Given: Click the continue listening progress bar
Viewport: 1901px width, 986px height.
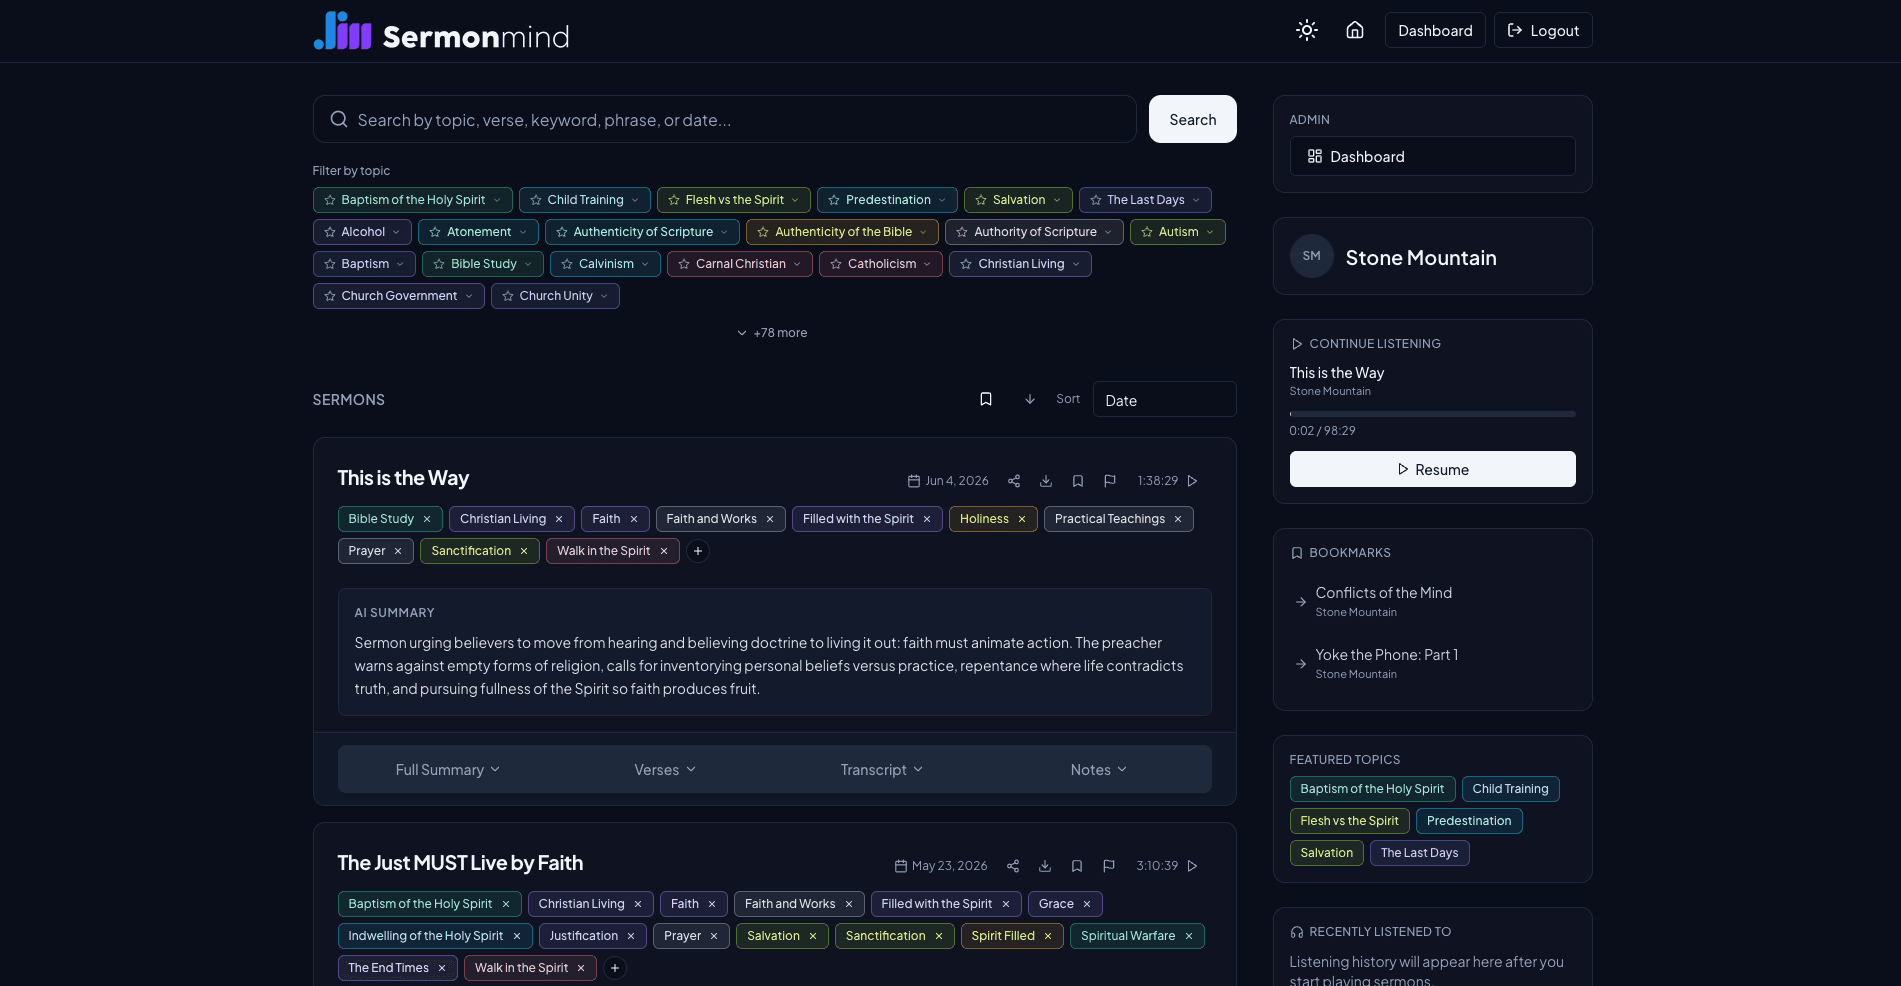Looking at the screenshot, I should click(1432, 413).
